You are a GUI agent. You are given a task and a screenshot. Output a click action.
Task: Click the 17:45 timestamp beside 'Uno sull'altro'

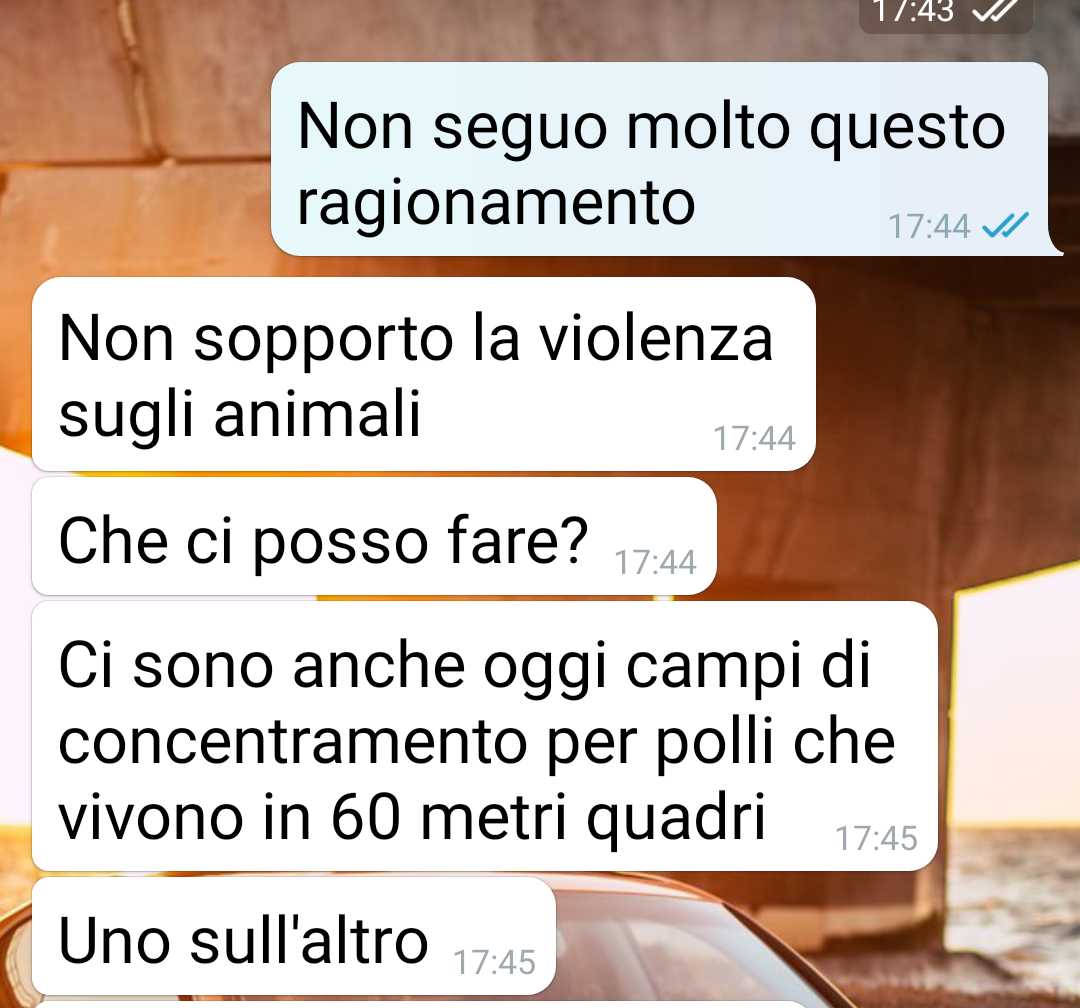point(495,962)
